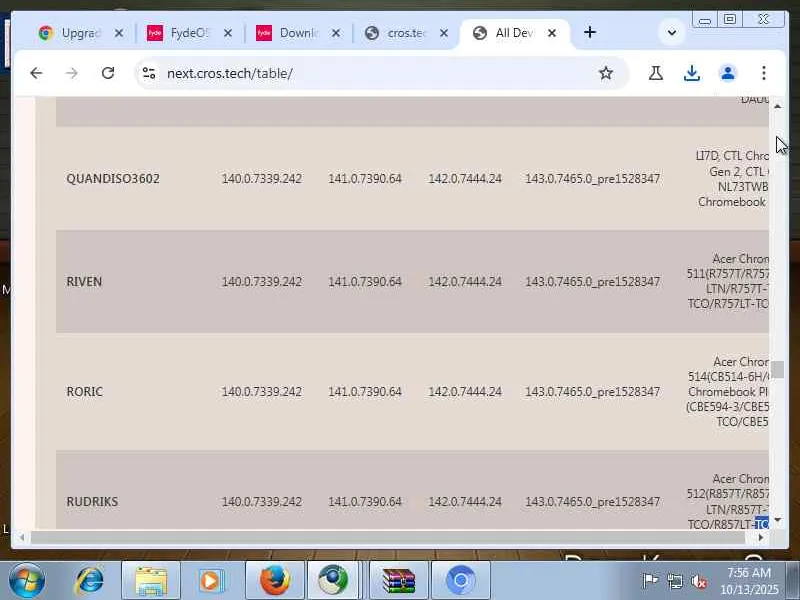The width and height of the screenshot is (800, 600).
Task: Reload the cros.tech table page
Action: [108, 73]
